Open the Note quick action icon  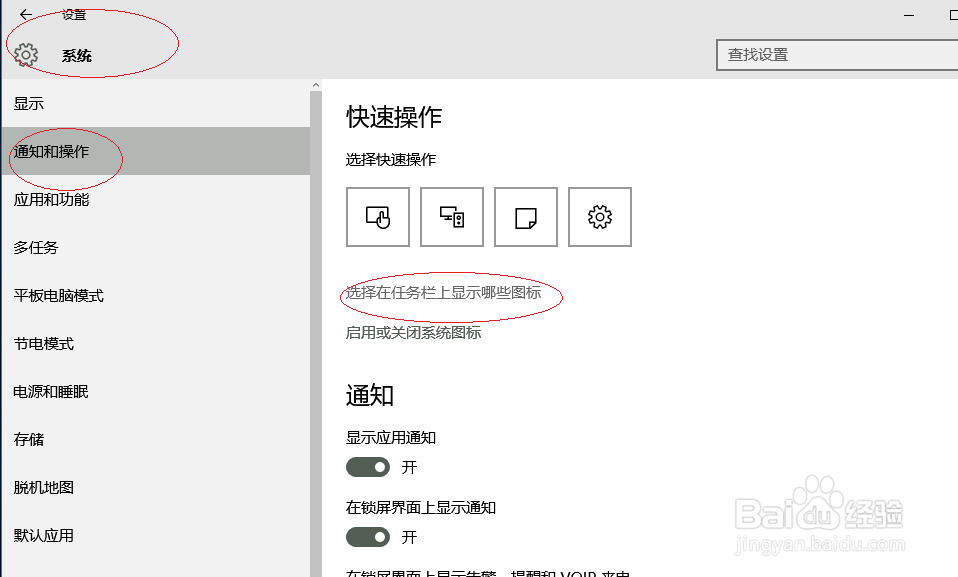525,216
